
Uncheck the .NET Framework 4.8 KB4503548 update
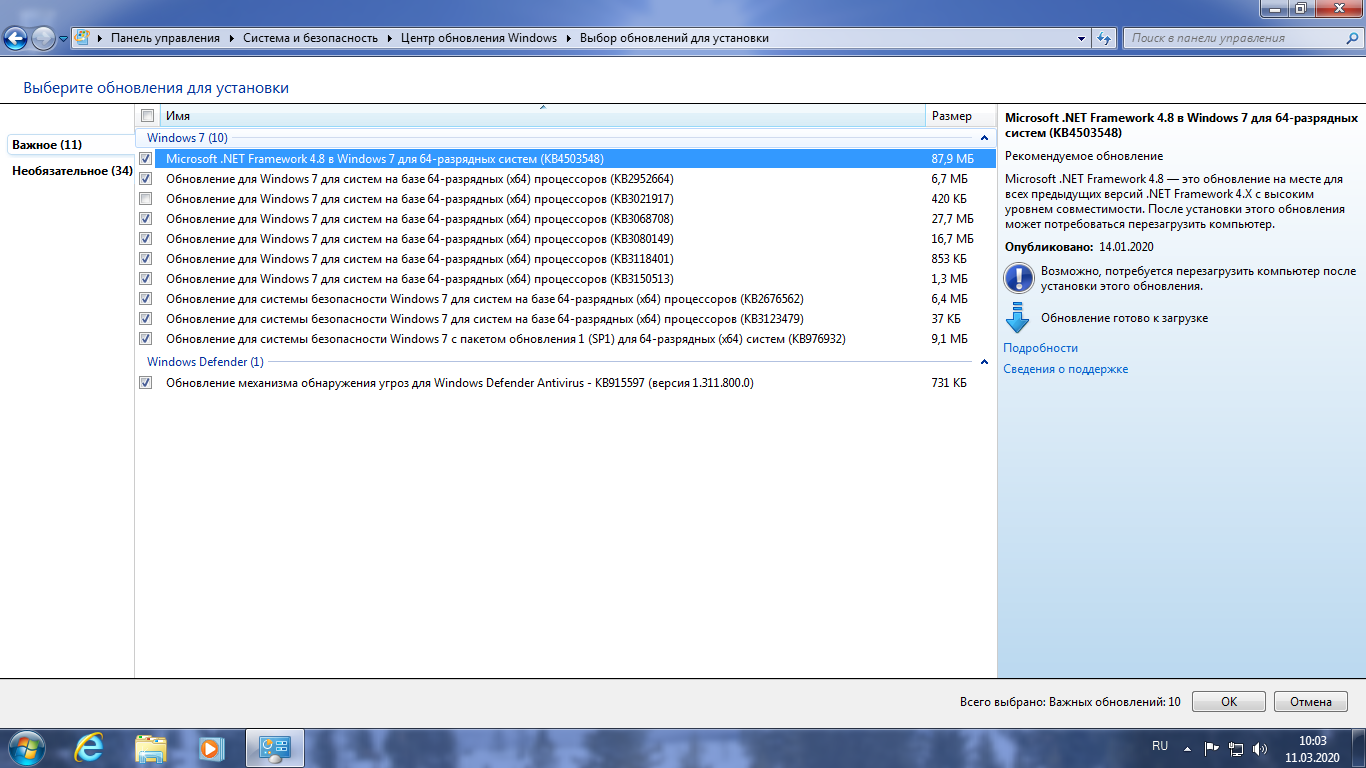pyautogui.click(x=146, y=158)
